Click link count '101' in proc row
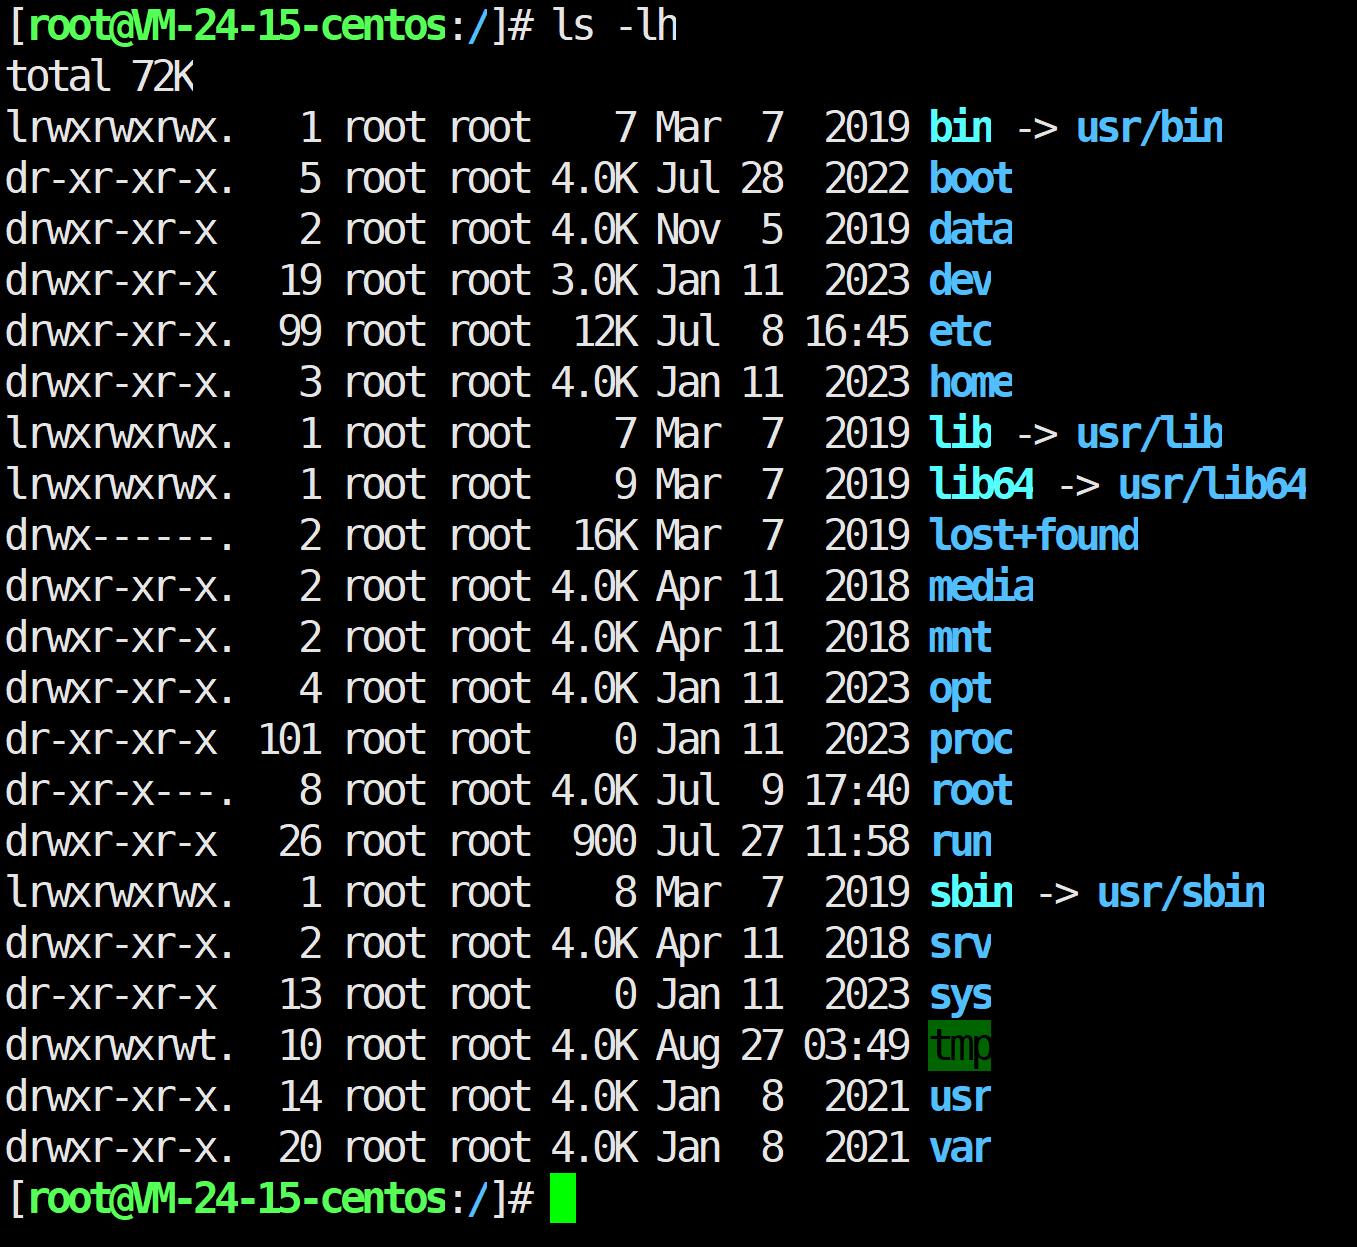 [290, 739]
